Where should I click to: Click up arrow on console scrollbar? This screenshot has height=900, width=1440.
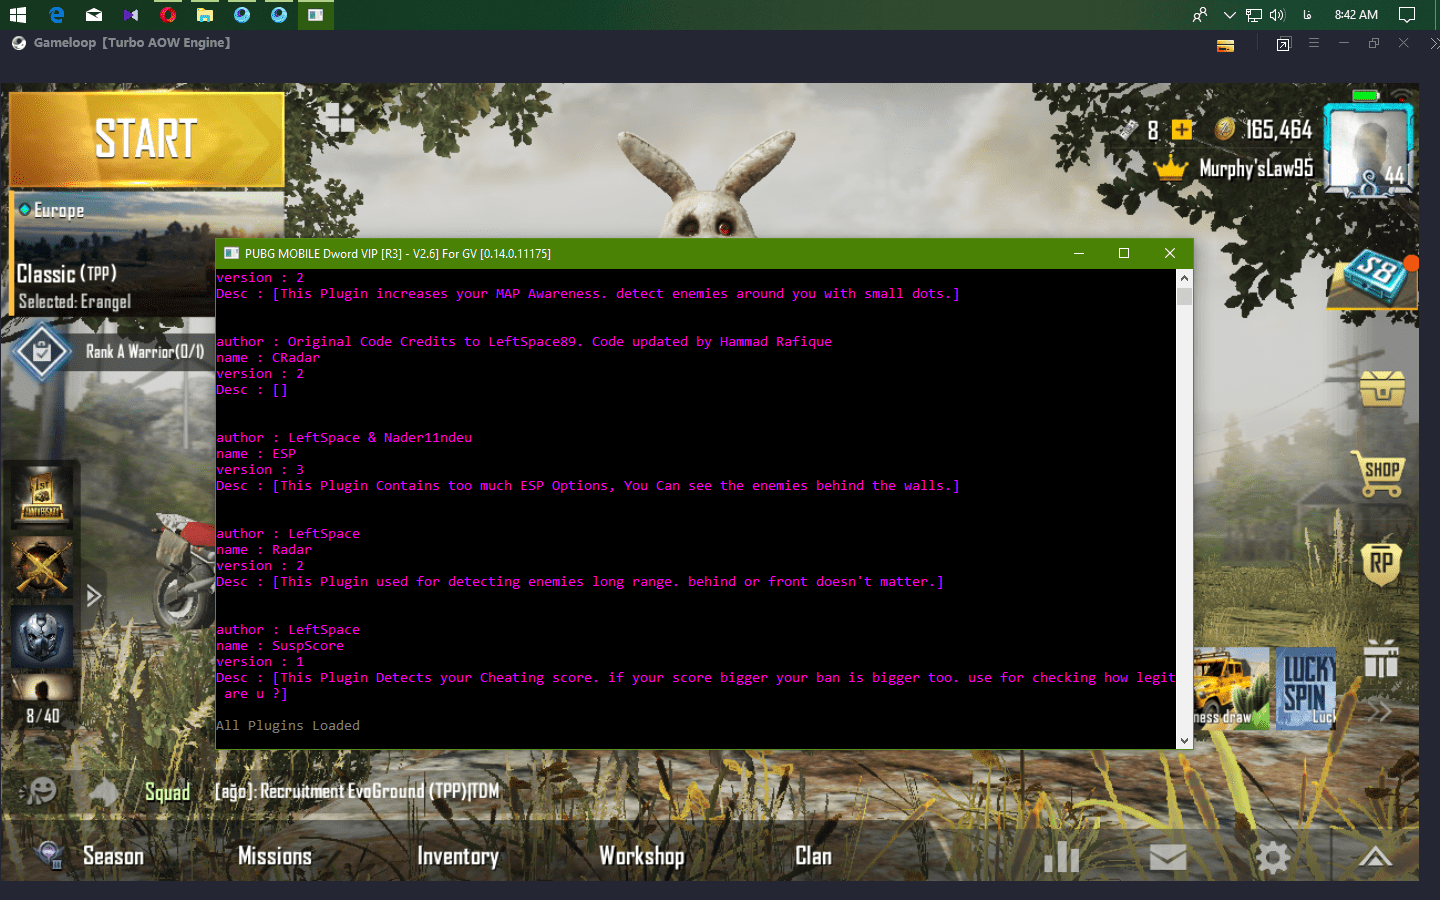(1185, 278)
